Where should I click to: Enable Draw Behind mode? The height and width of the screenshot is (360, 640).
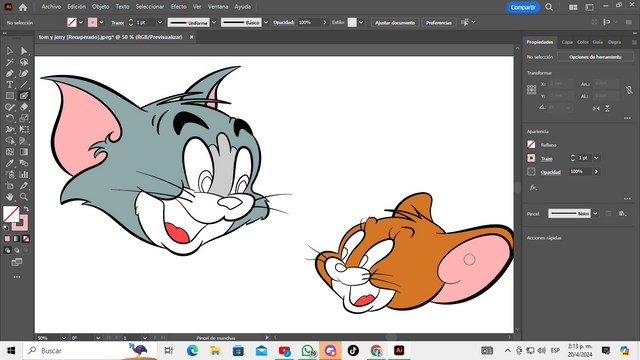point(17,250)
